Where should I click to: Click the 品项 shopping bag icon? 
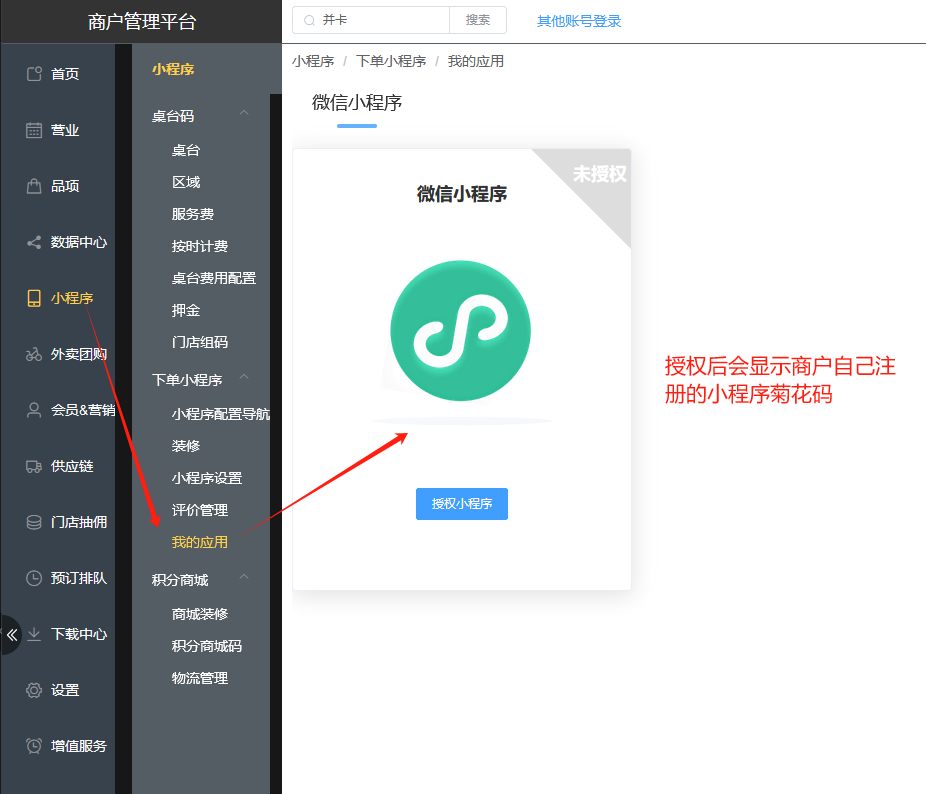coord(34,186)
